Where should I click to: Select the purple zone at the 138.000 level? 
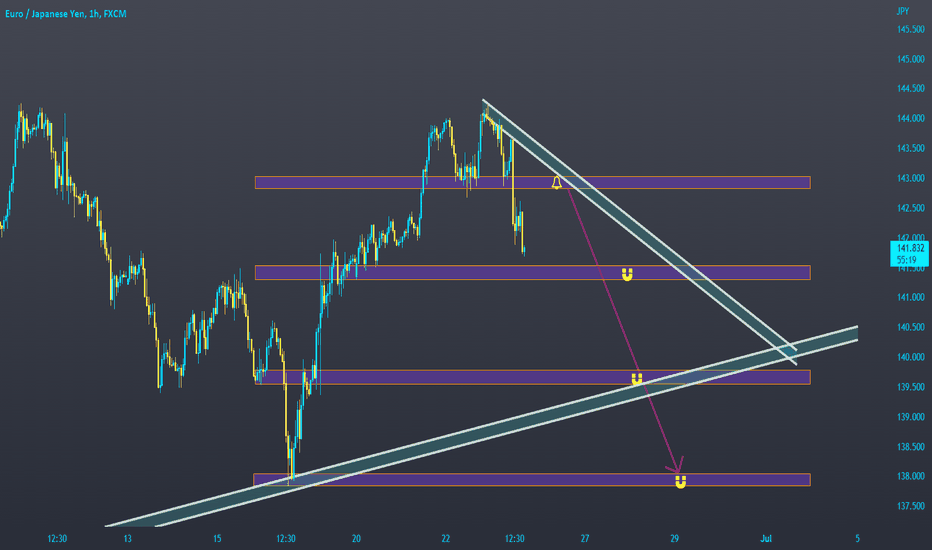click(532, 480)
